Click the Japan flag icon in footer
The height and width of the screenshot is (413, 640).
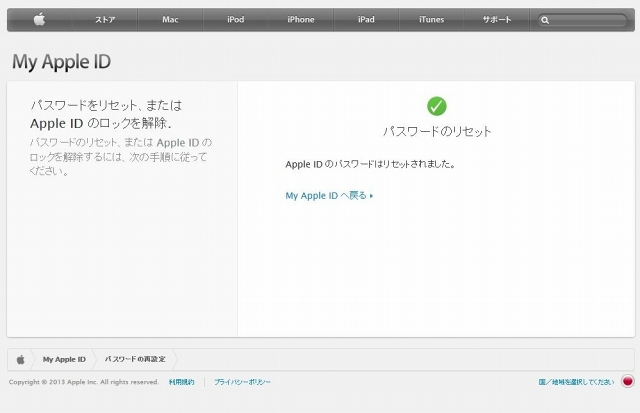click(627, 381)
